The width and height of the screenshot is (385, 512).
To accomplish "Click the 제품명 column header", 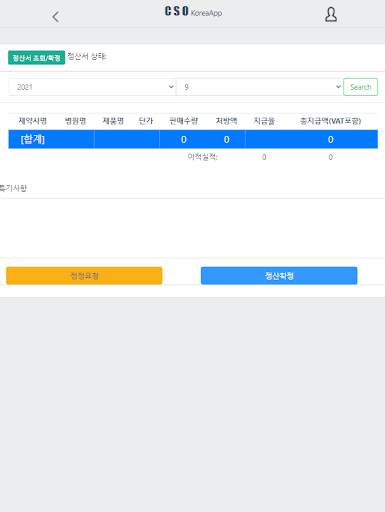I will [x=113, y=121].
